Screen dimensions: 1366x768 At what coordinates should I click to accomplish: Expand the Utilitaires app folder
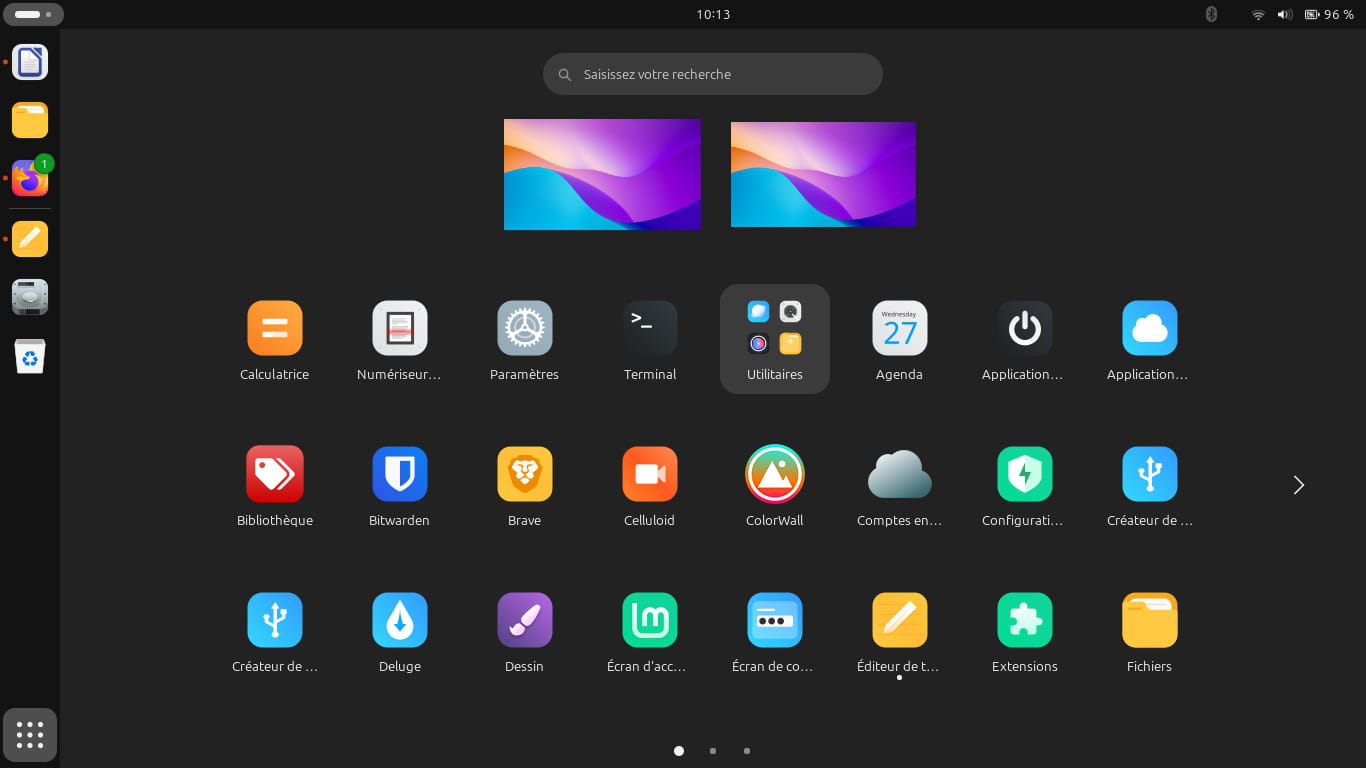tap(775, 339)
